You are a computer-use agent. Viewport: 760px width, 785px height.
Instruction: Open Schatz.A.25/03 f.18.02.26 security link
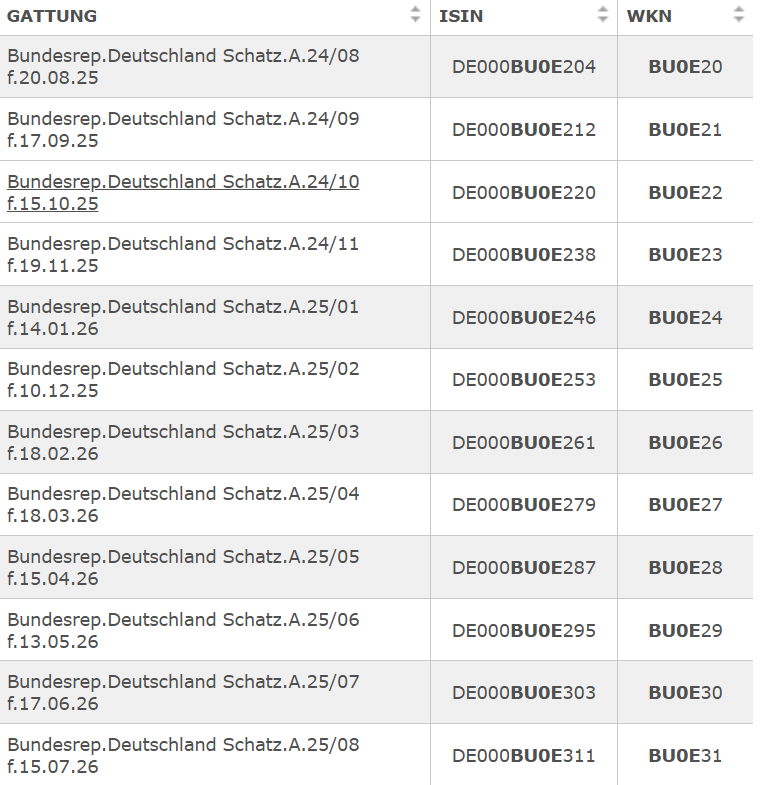pos(183,442)
